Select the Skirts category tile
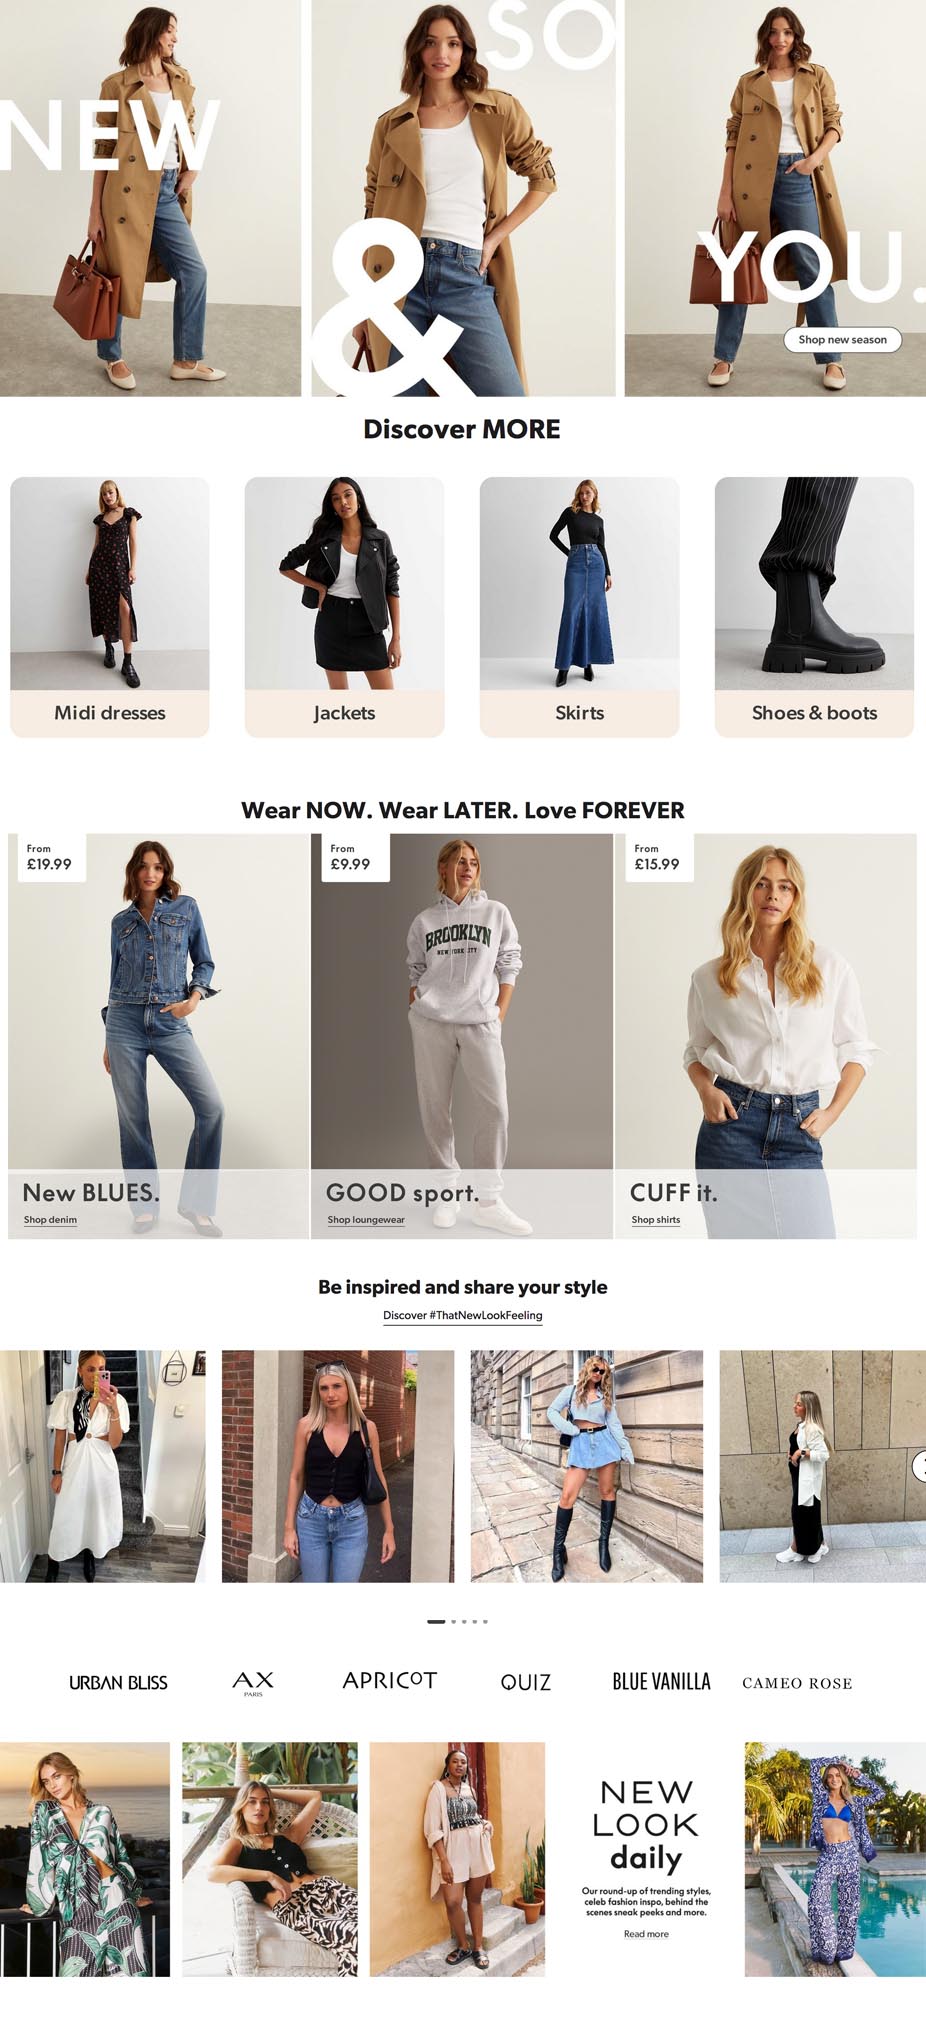The image size is (926, 2022). 579,607
